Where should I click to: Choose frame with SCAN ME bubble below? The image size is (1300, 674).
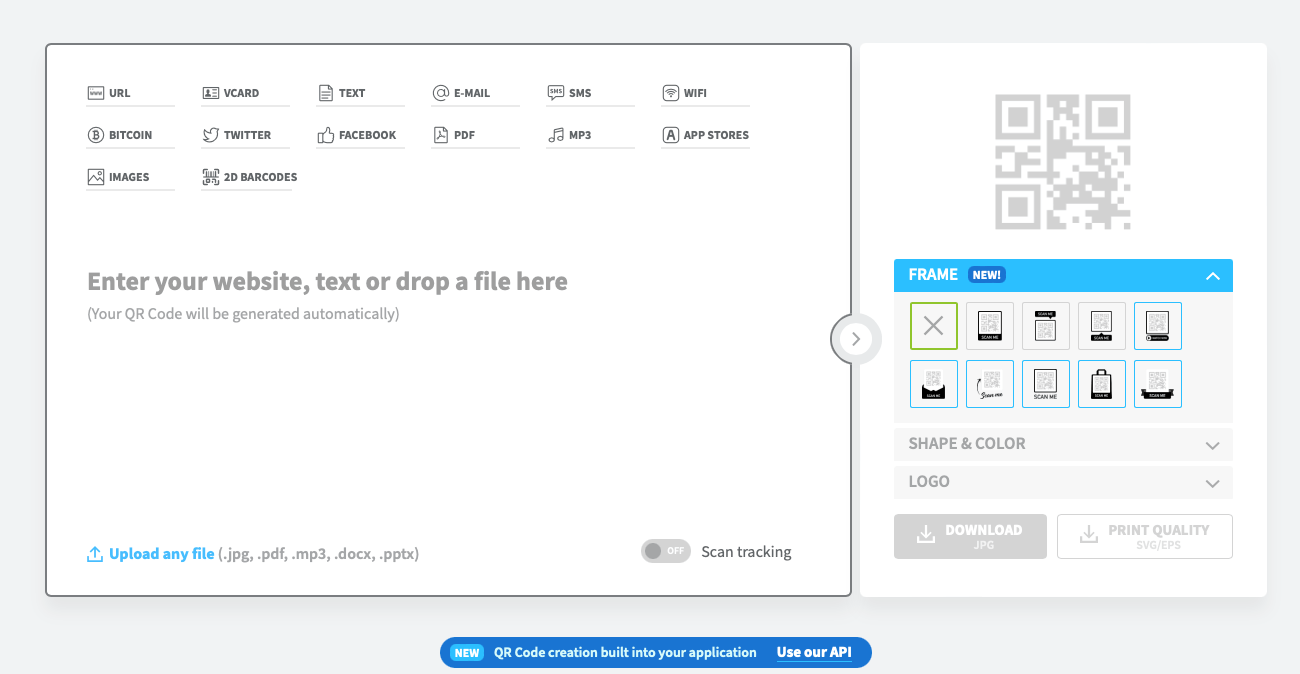coord(1102,326)
